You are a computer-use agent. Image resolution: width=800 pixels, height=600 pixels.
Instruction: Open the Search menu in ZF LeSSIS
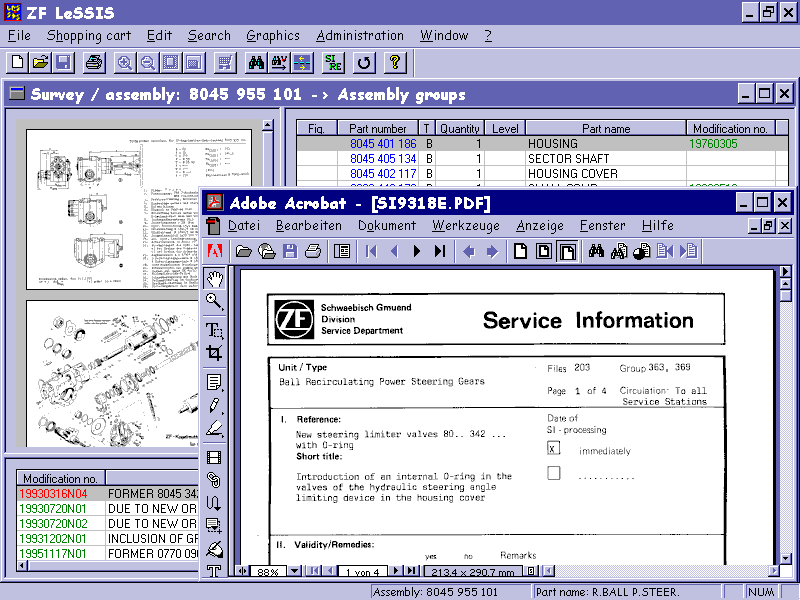[x=209, y=36]
